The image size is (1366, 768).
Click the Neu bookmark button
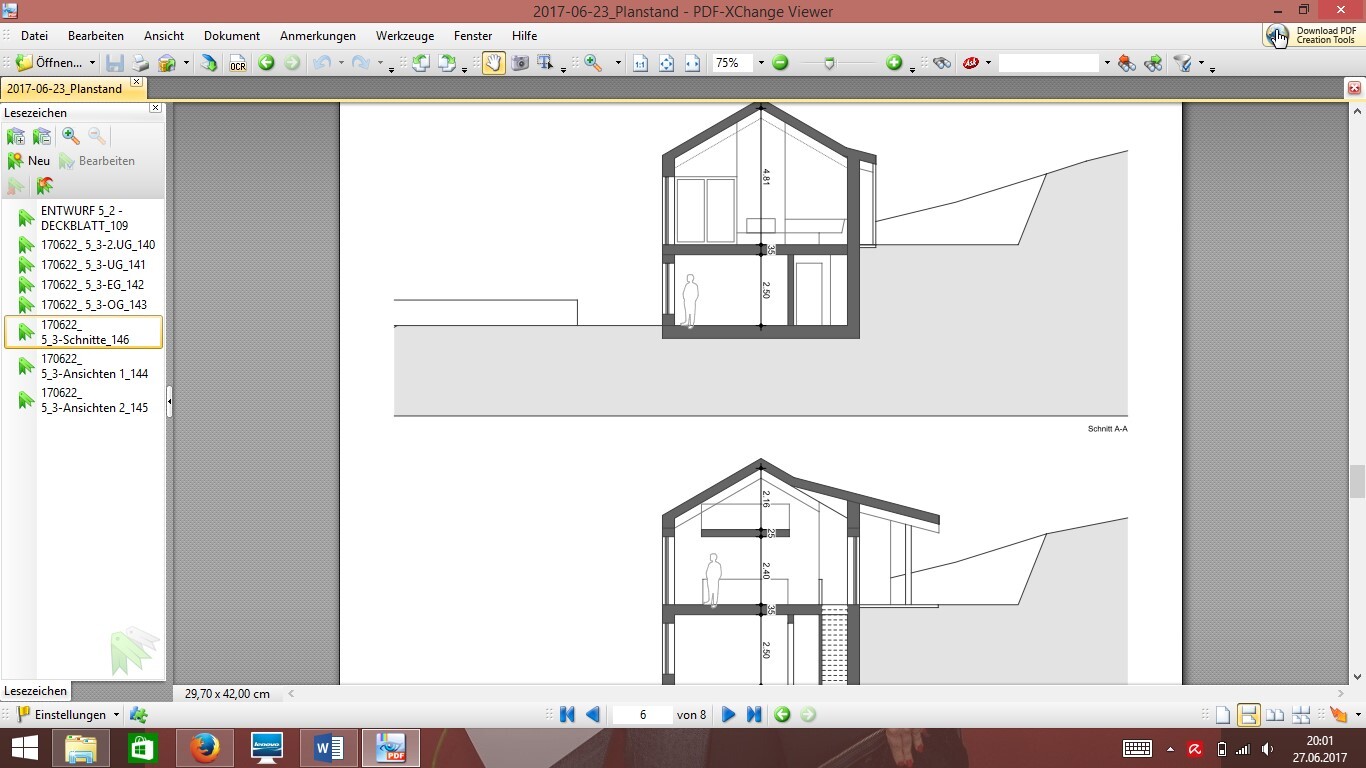pos(29,161)
